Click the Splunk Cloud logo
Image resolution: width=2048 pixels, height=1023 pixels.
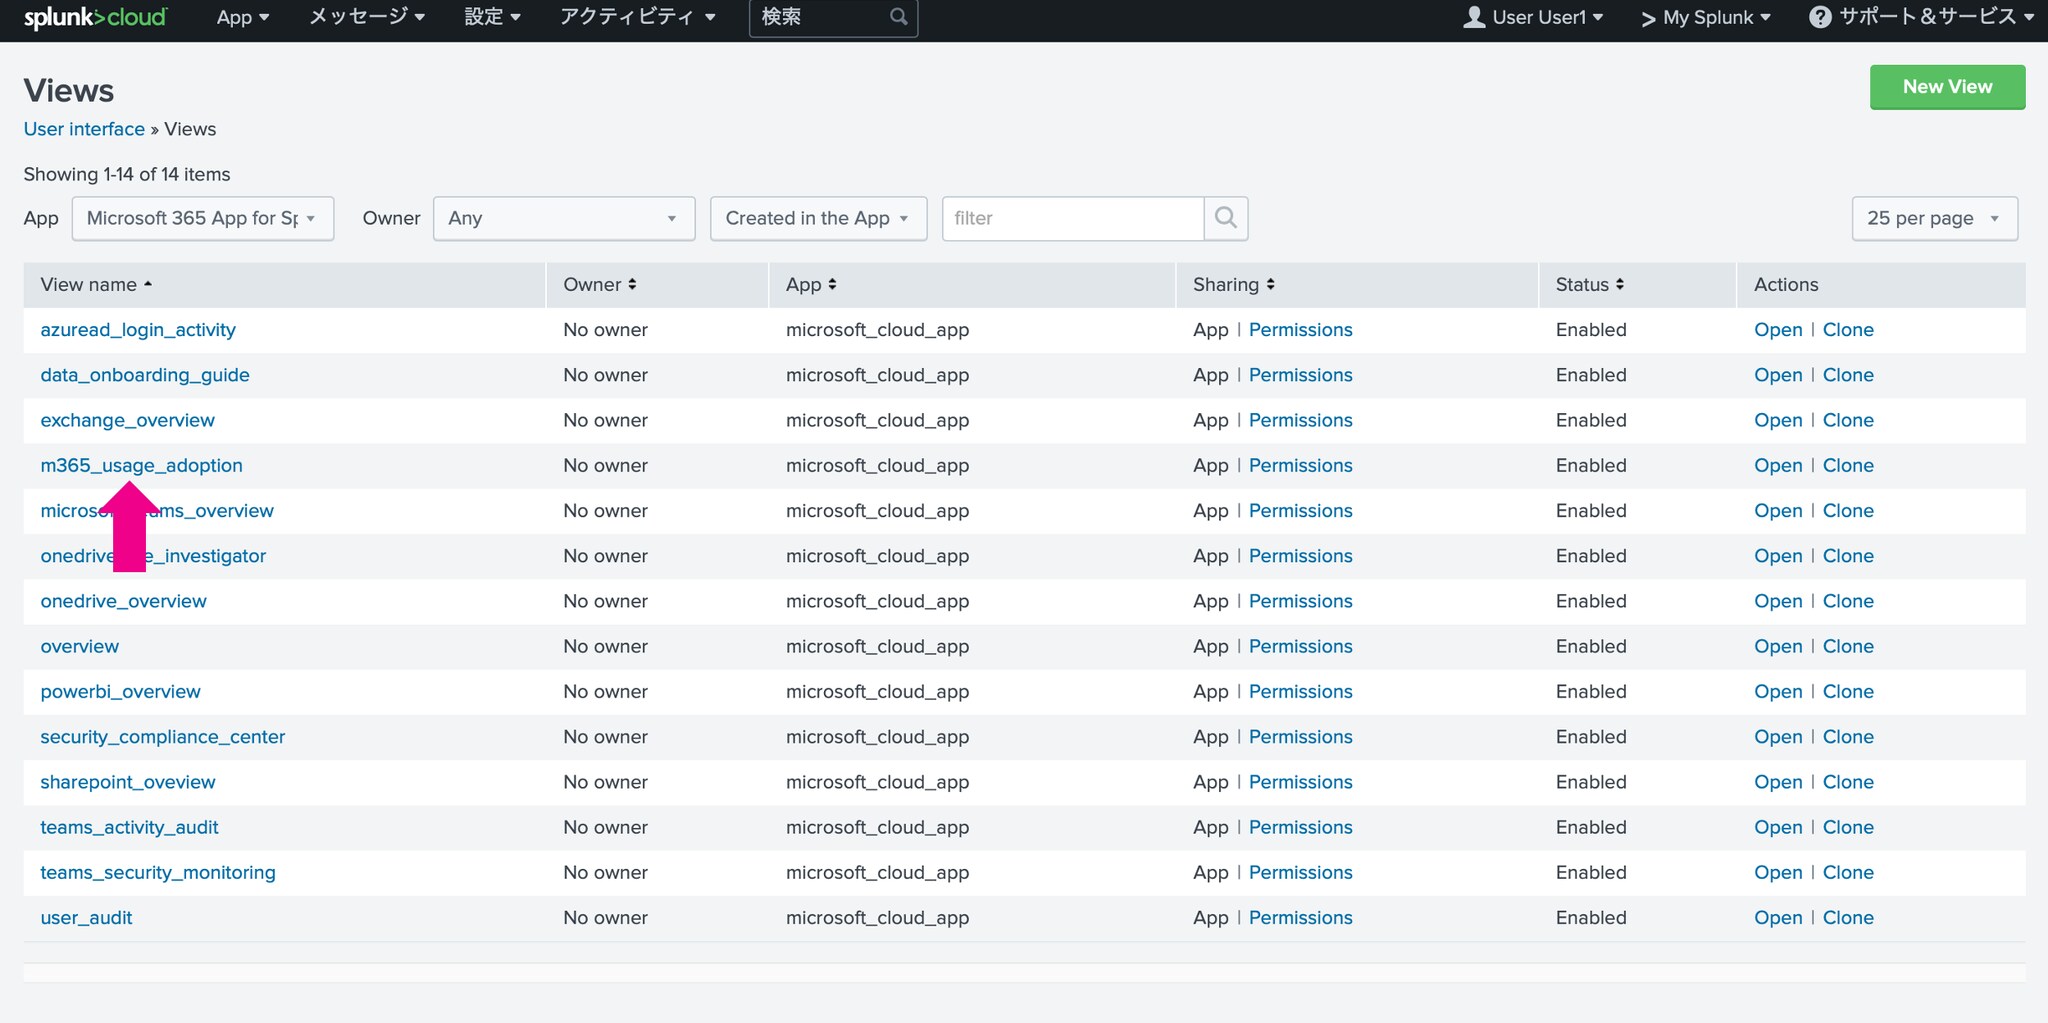click(x=95, y=17)
